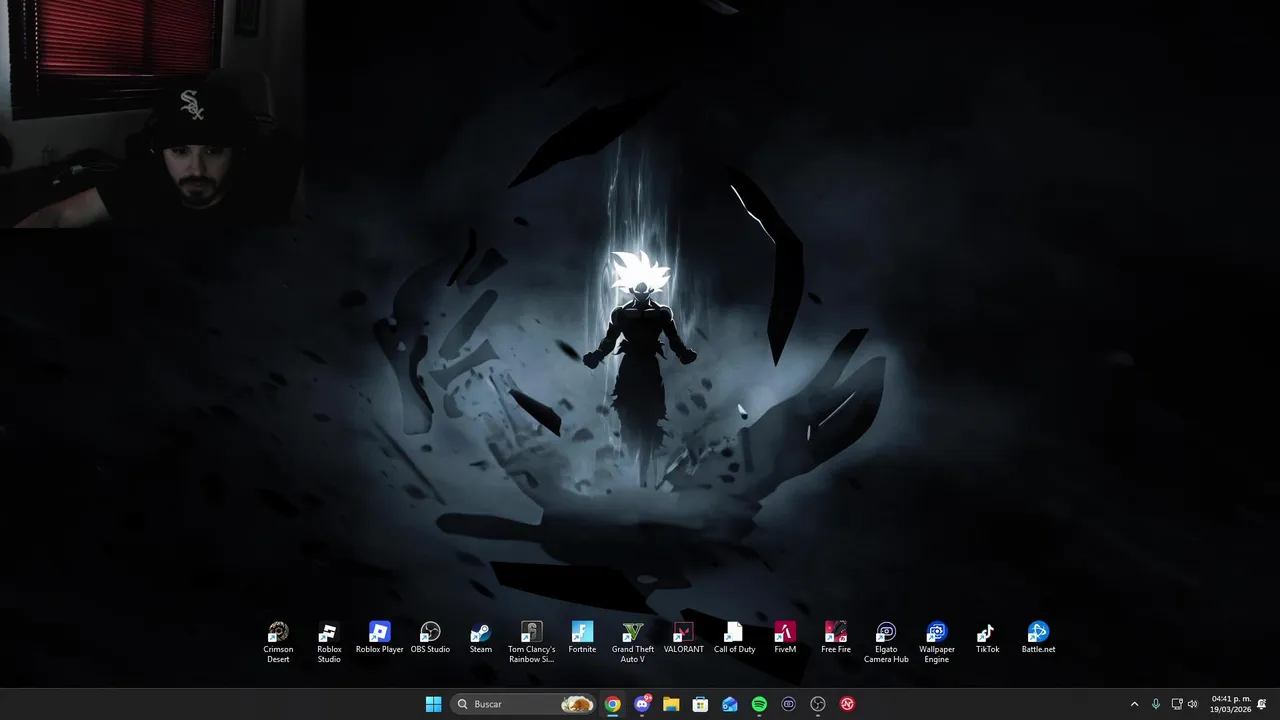Select the Wallpaper Engine desktop icon
The height and width of the screenshot is (720, 1280).
[937, 641]
